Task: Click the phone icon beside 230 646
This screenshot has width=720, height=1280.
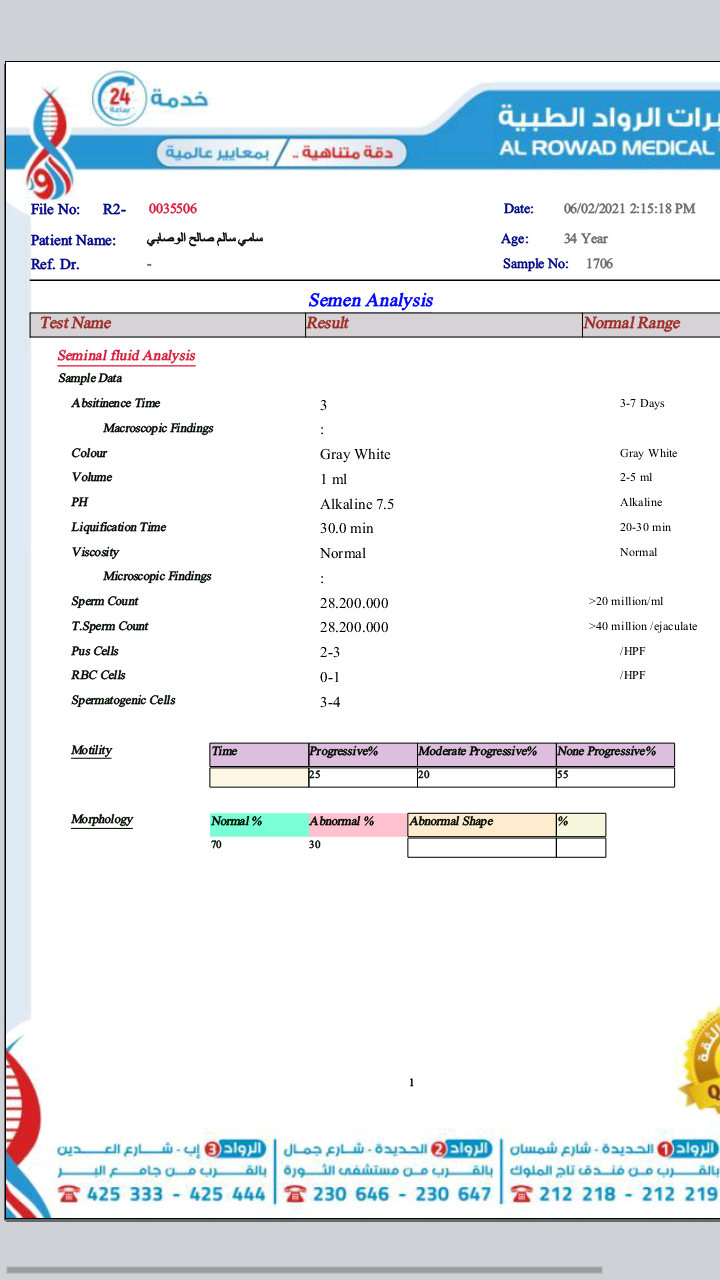Action: 295,1194
